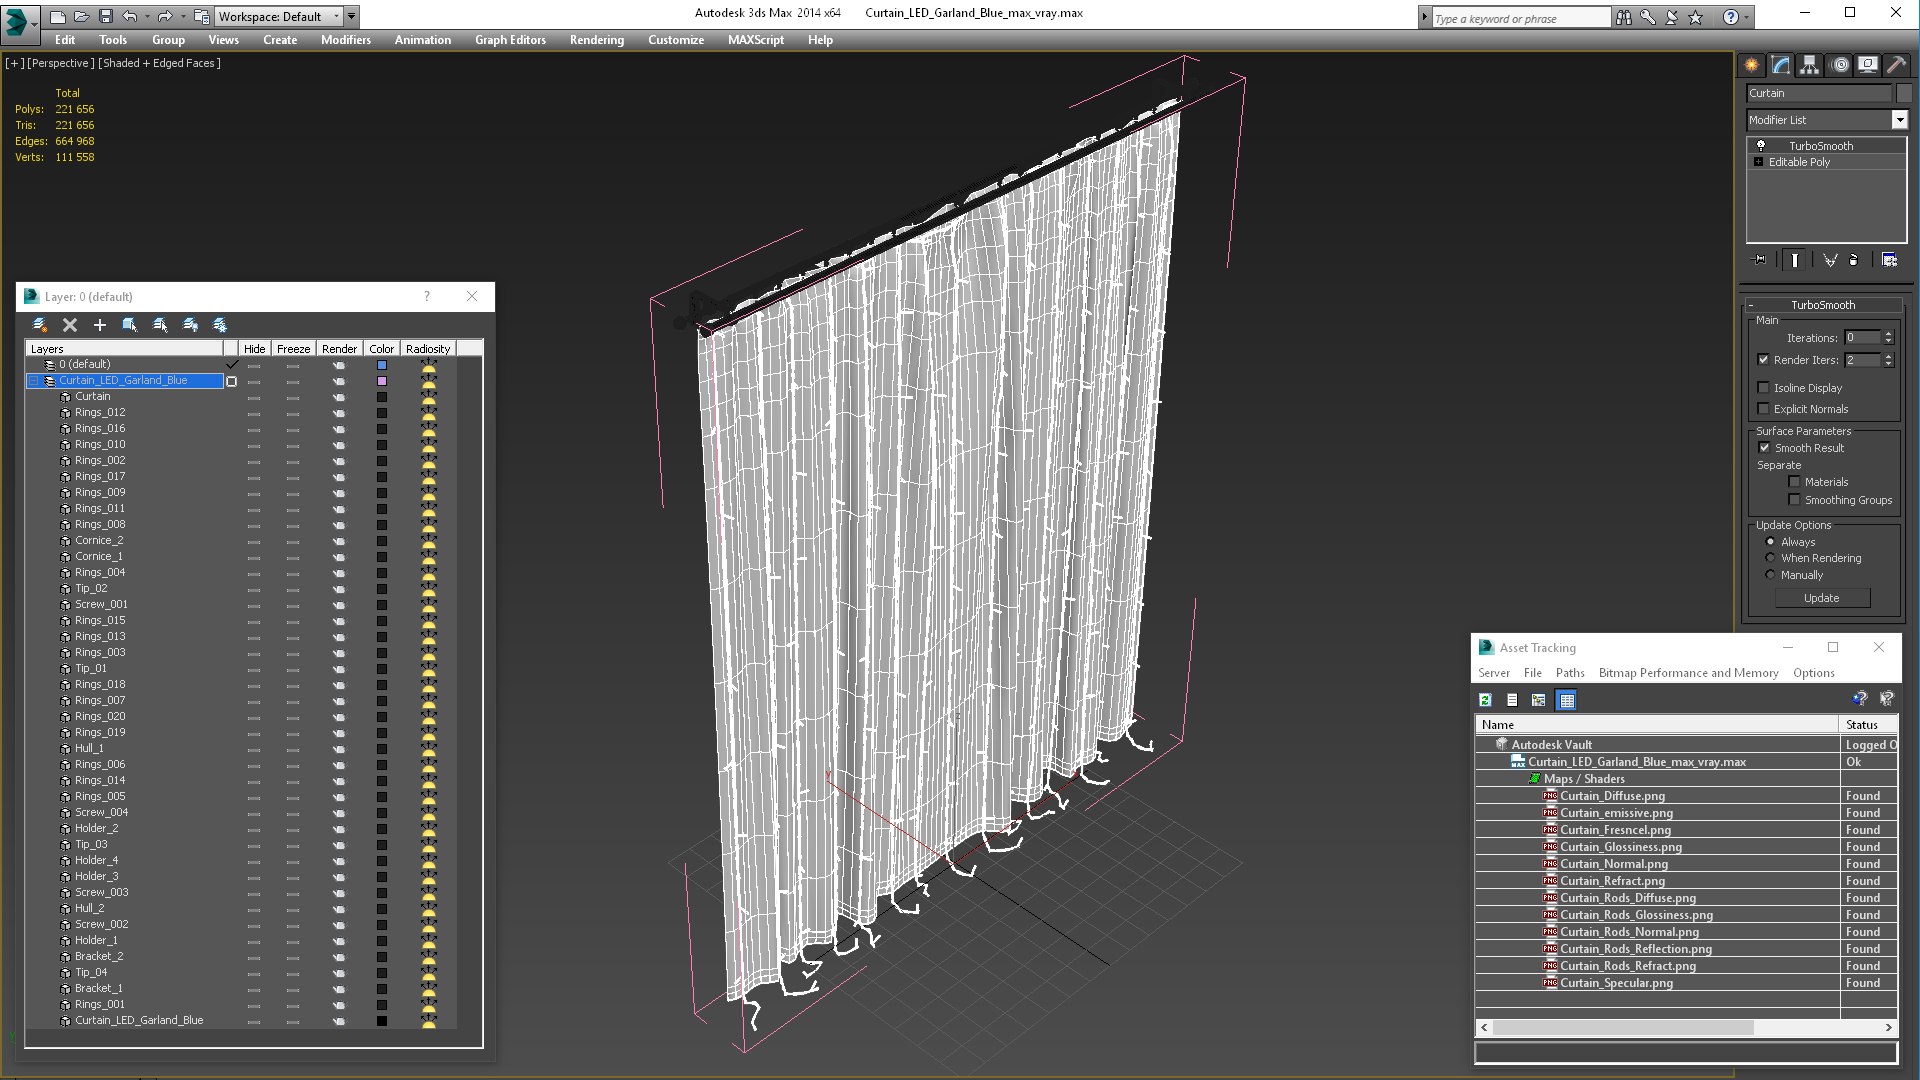Check Separate by Materials
This screenshot has height=1080, width=1920.
click(1794, 482)
